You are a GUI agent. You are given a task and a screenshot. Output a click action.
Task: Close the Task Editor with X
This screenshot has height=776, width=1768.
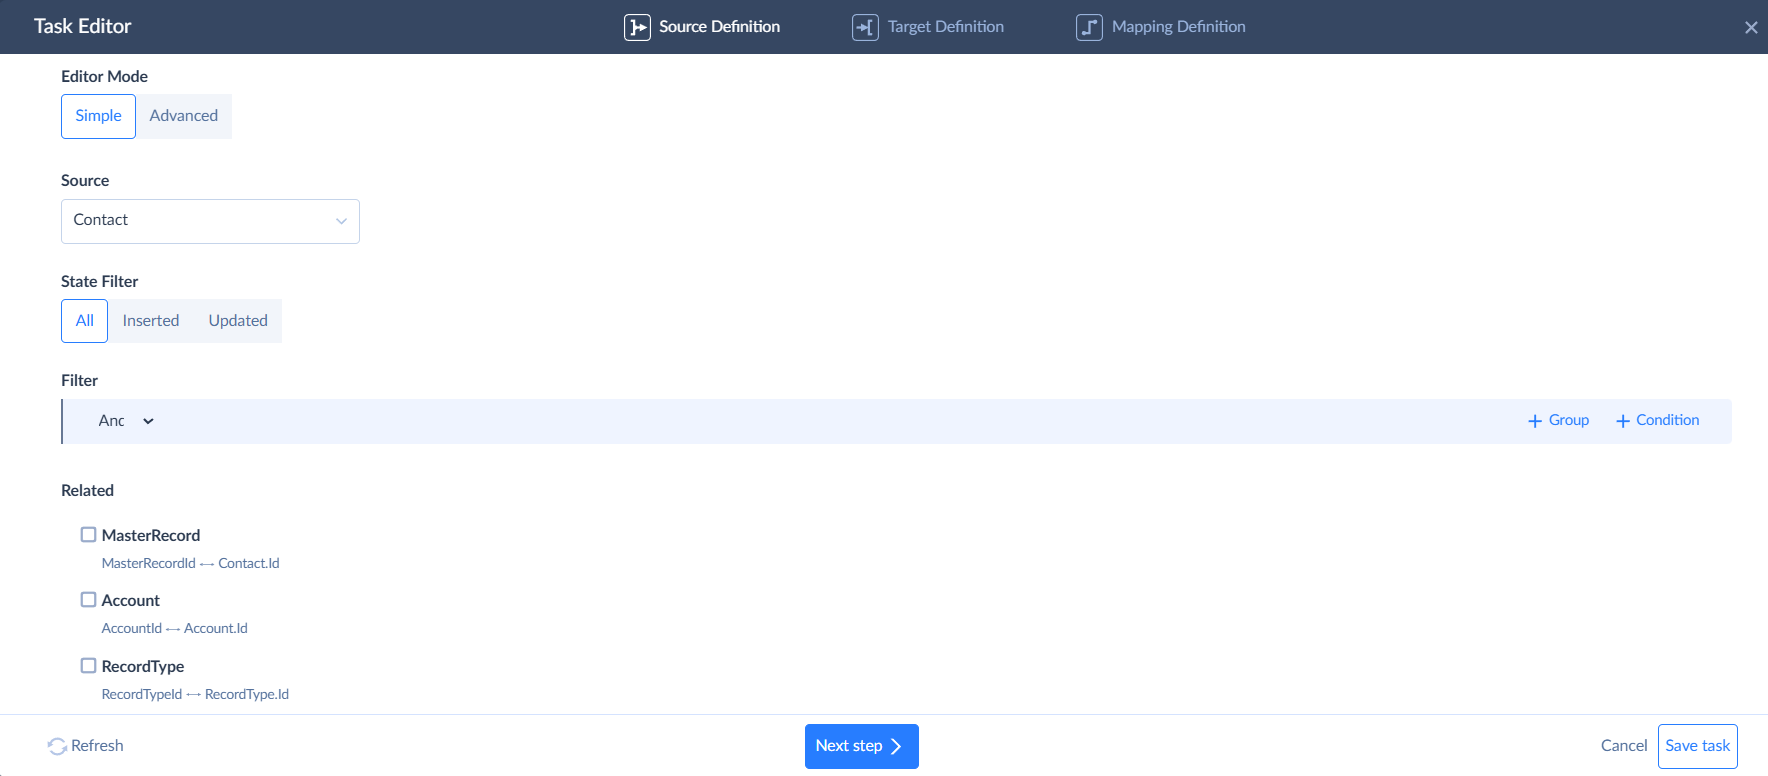point(1750,28)
